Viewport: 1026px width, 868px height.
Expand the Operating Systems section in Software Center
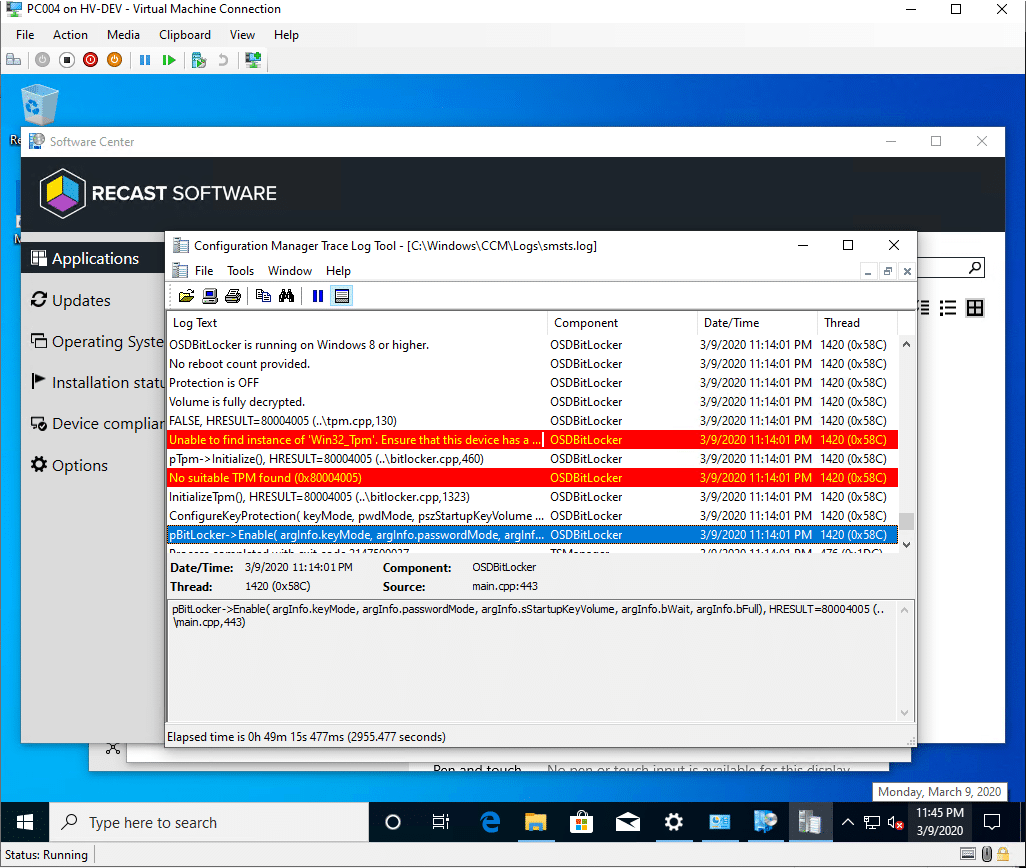tap(97, 341)
